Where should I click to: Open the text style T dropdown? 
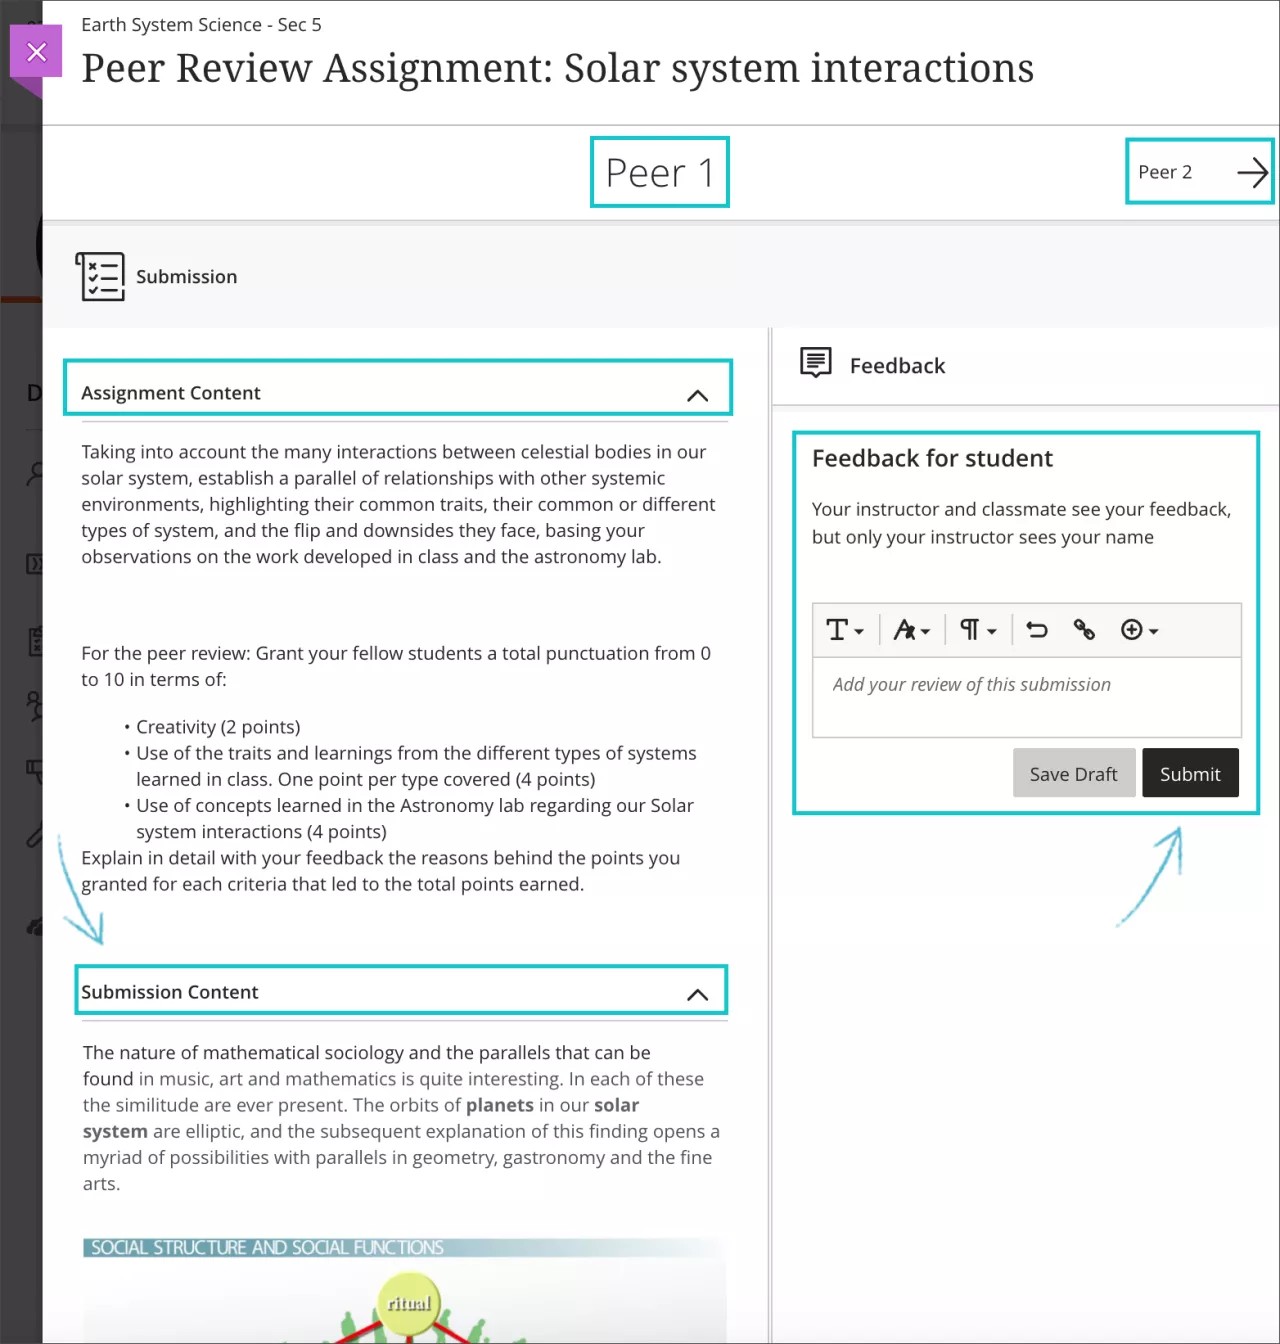[844, 629]
